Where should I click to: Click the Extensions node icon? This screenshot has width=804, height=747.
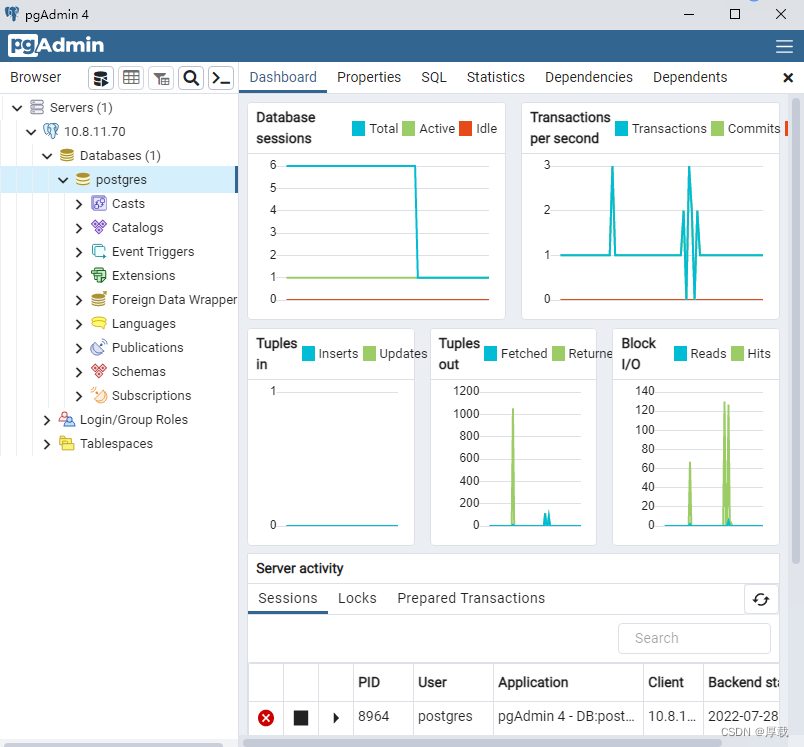click(99, 275)
